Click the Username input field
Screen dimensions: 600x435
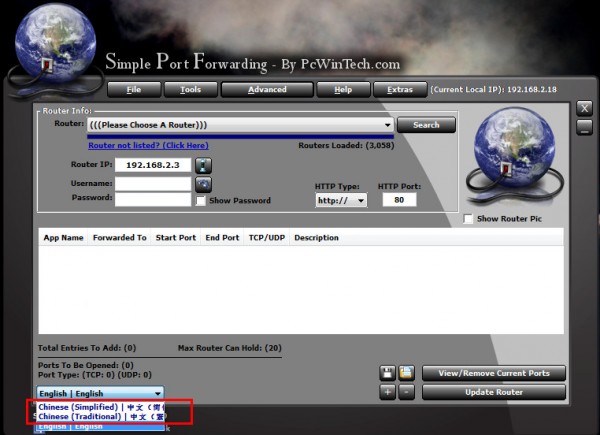click(x=153, y=184)
